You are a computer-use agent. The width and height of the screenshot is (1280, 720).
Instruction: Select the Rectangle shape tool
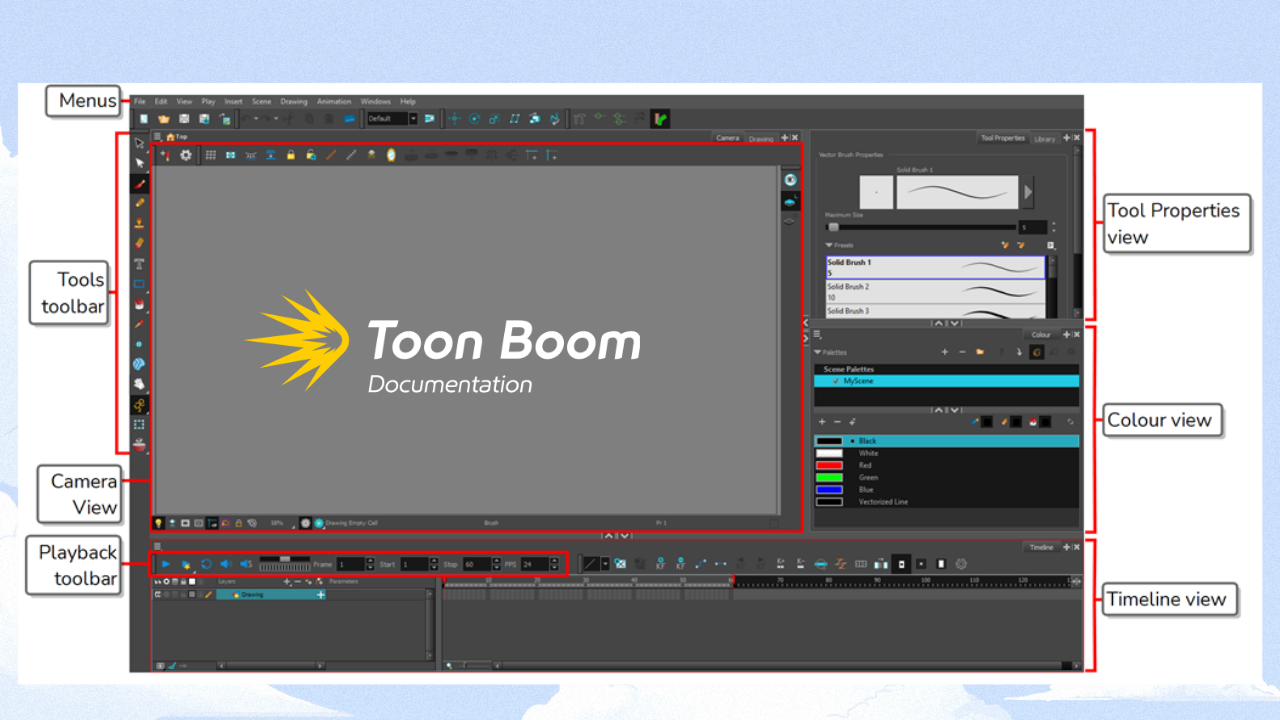(140, 284)
